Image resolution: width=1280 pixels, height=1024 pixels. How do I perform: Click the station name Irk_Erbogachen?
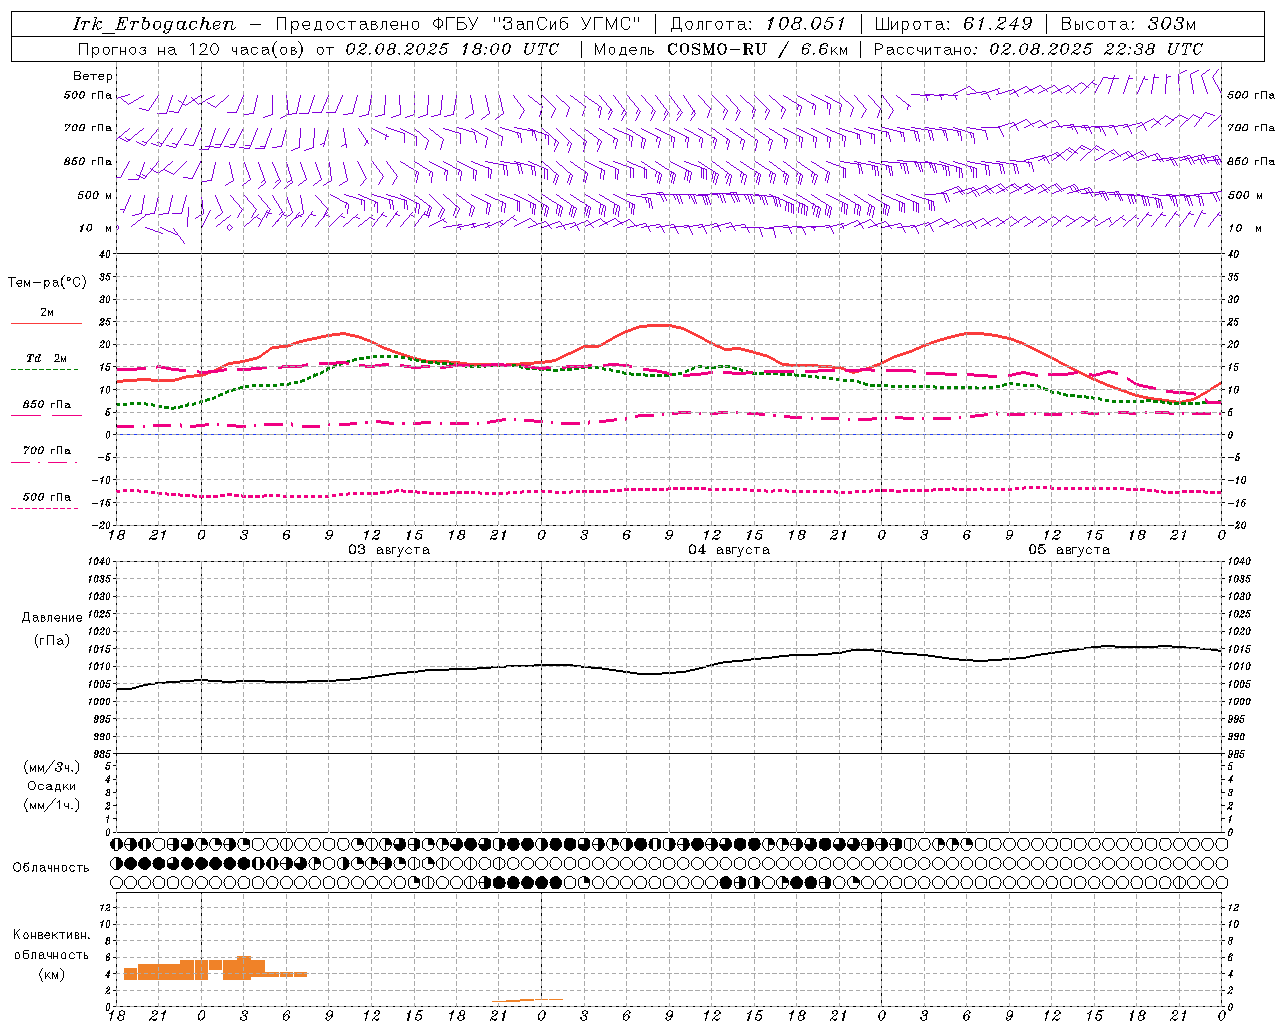point(154,24)
